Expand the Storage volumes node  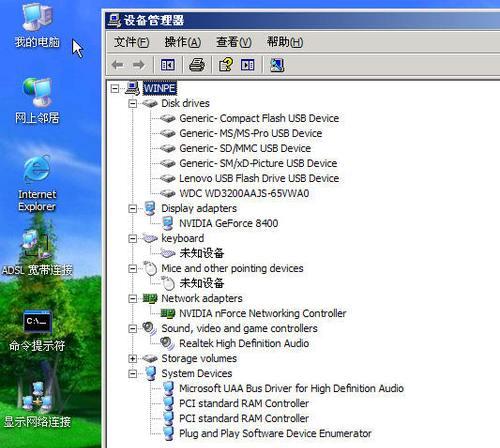(x=133, y=359)
